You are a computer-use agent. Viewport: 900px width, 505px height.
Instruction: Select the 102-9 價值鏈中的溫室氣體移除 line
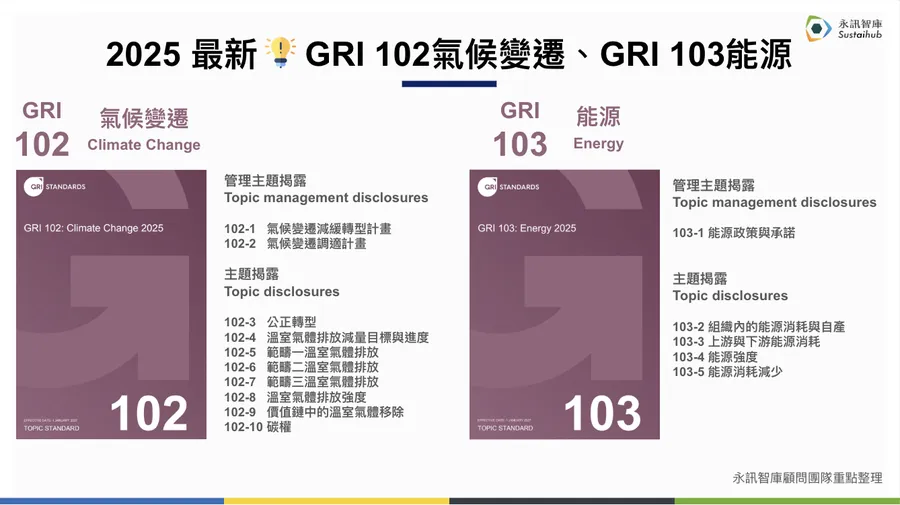pos(314,412)
